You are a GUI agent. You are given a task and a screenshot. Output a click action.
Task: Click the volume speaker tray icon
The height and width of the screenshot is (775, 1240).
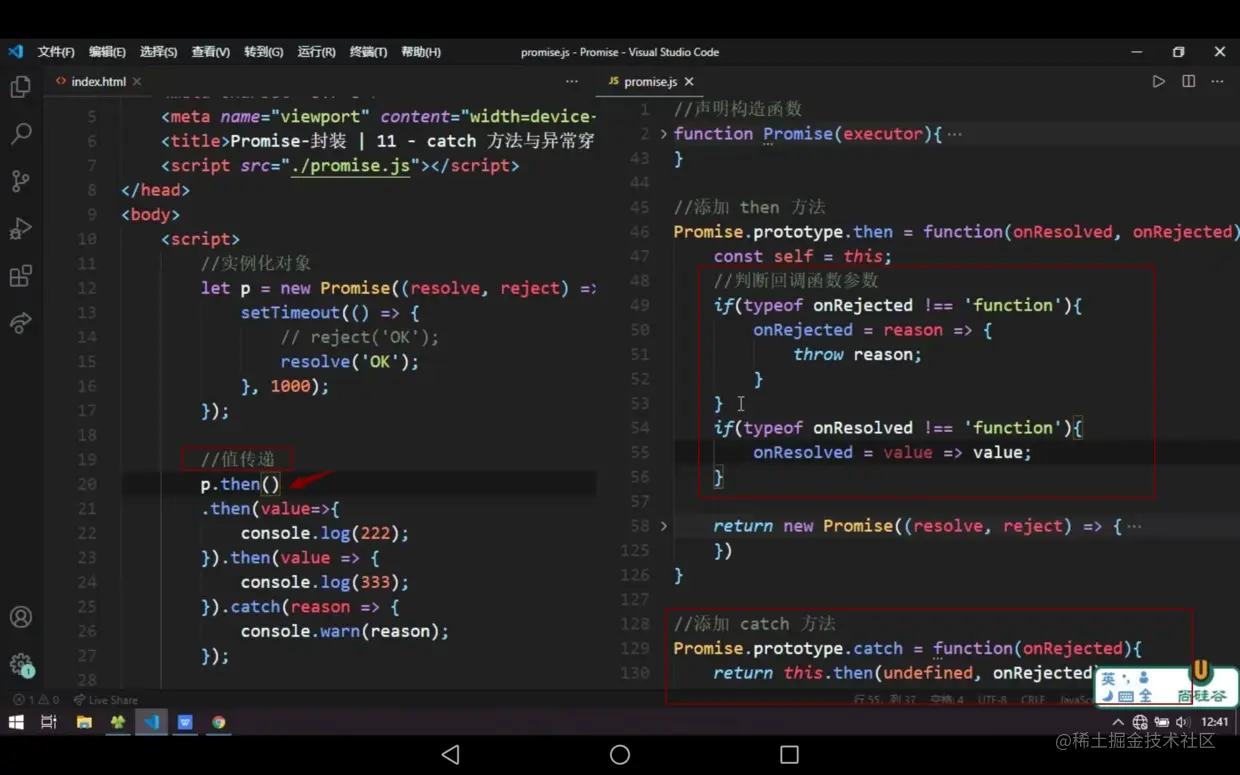[x=1182, y=722]
